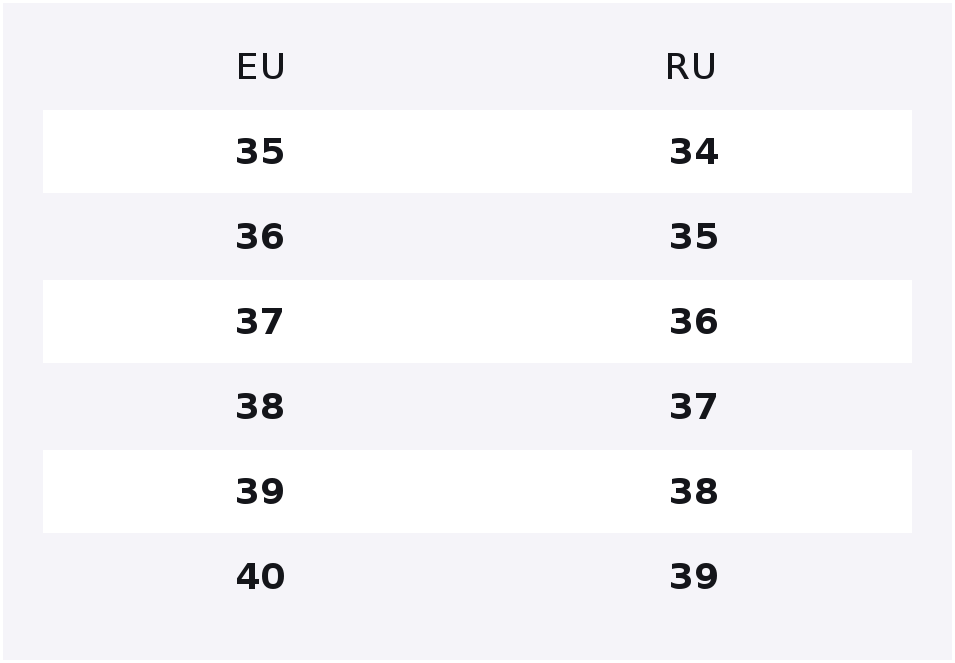This screenshot has height=663, width=955.
Task: Select EU size 38 cell
Action: tap(260, 407)
